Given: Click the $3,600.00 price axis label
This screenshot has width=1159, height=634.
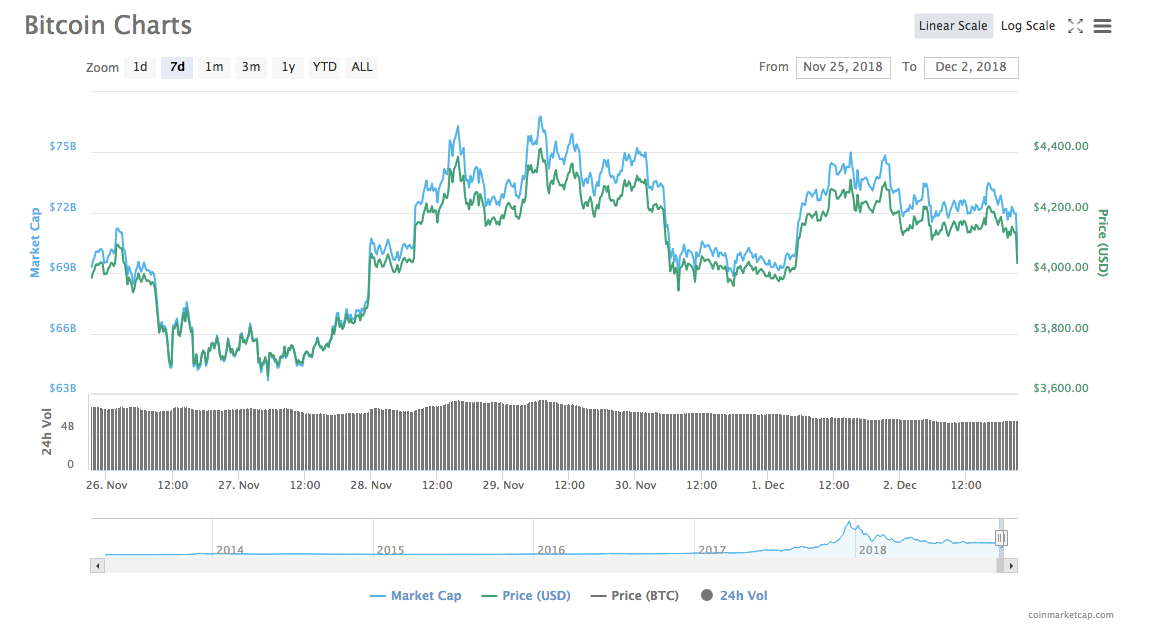Looking at the screenshot, I should click(x=1061, y=388).
